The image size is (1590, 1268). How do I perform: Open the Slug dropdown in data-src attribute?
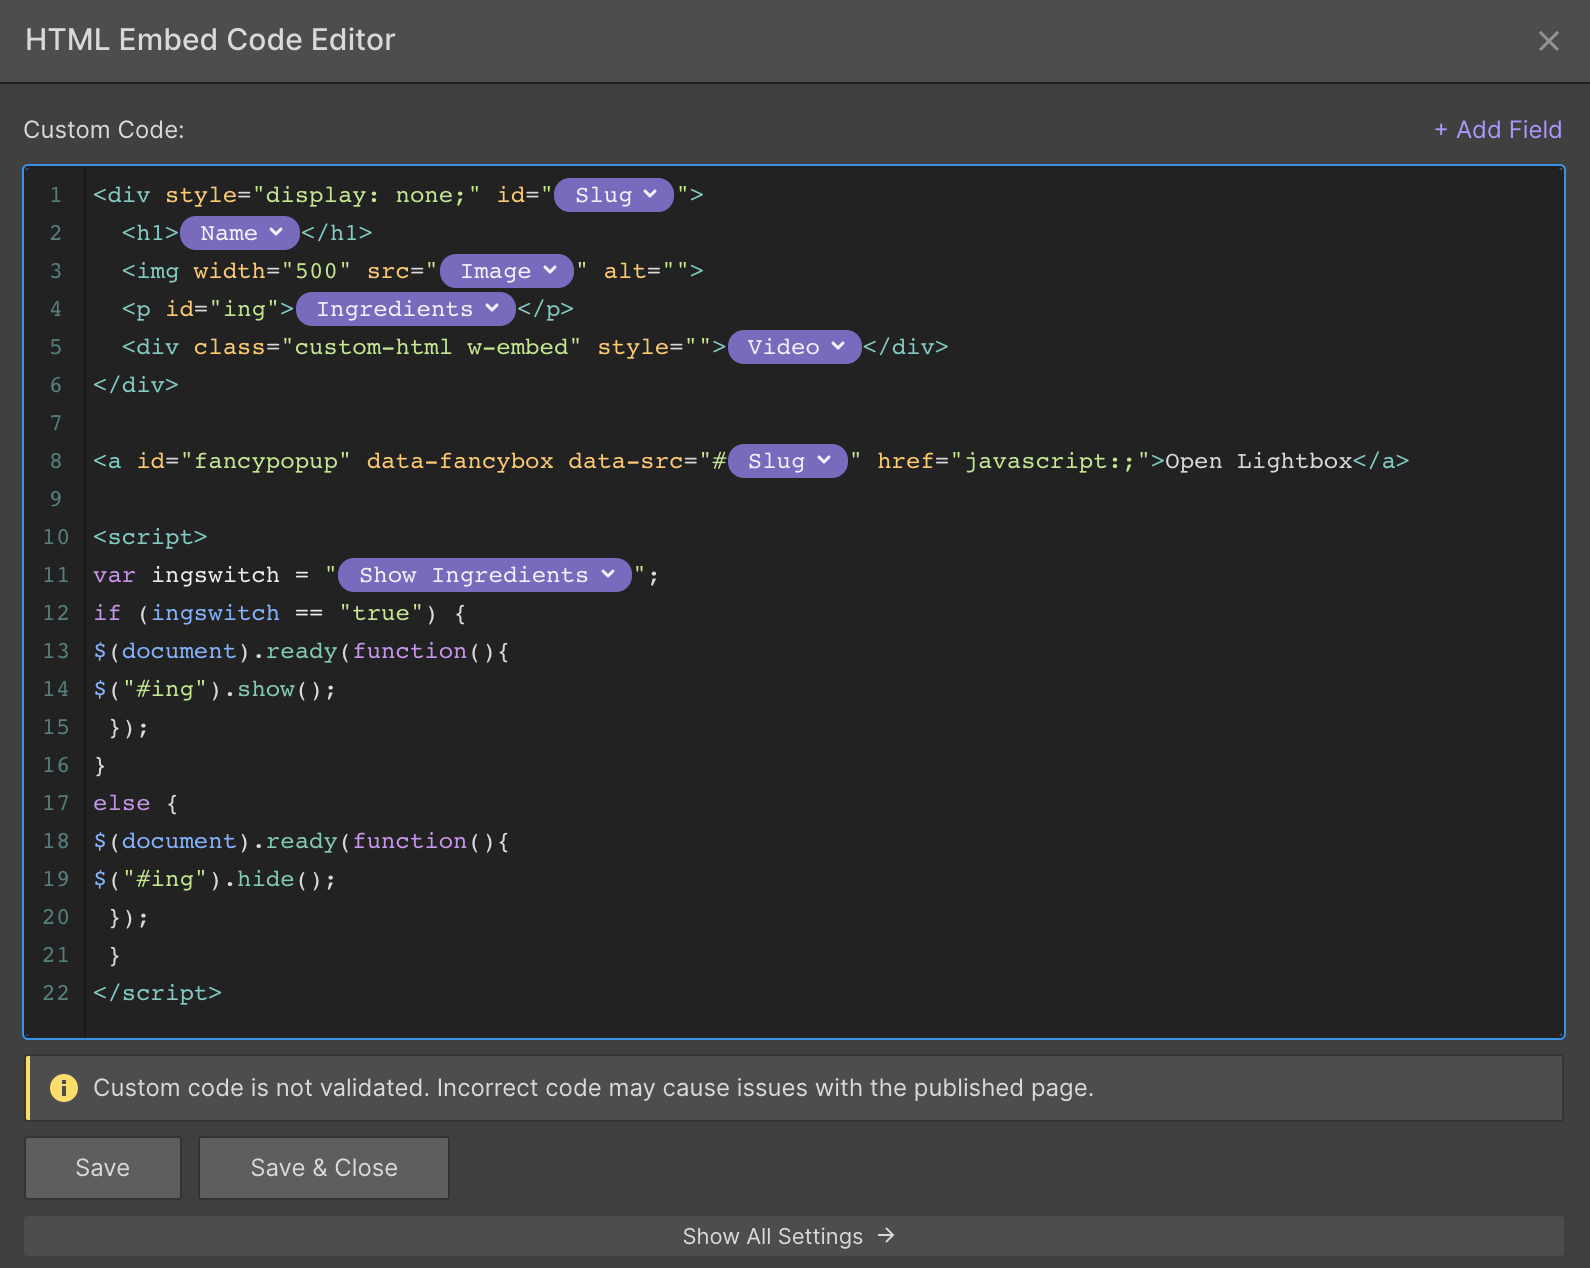[788, 461]
